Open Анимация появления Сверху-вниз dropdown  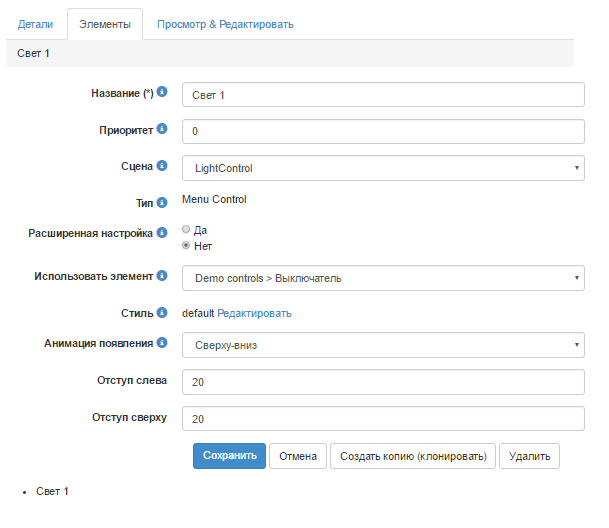383,346
